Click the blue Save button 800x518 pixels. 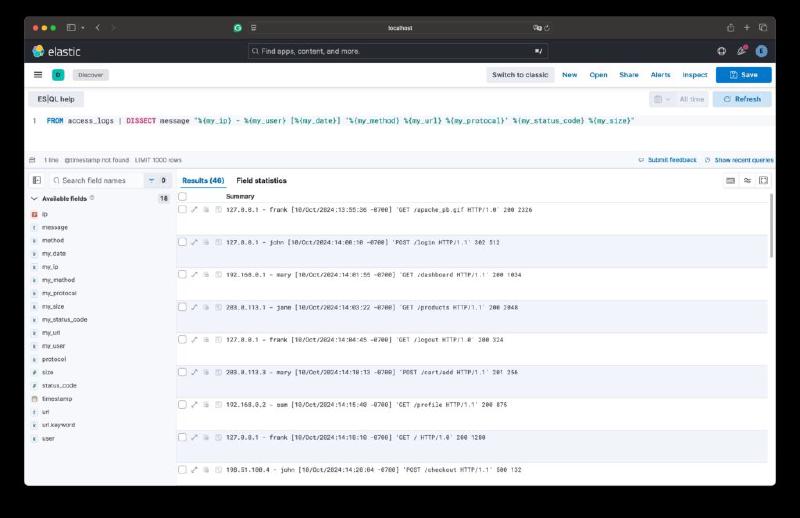point(743,75)
